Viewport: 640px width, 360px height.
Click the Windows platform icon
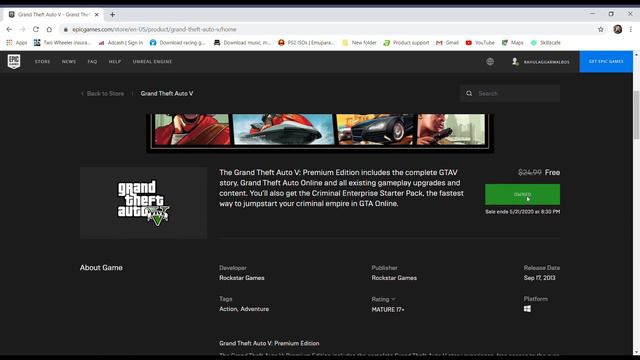[527, 309]
